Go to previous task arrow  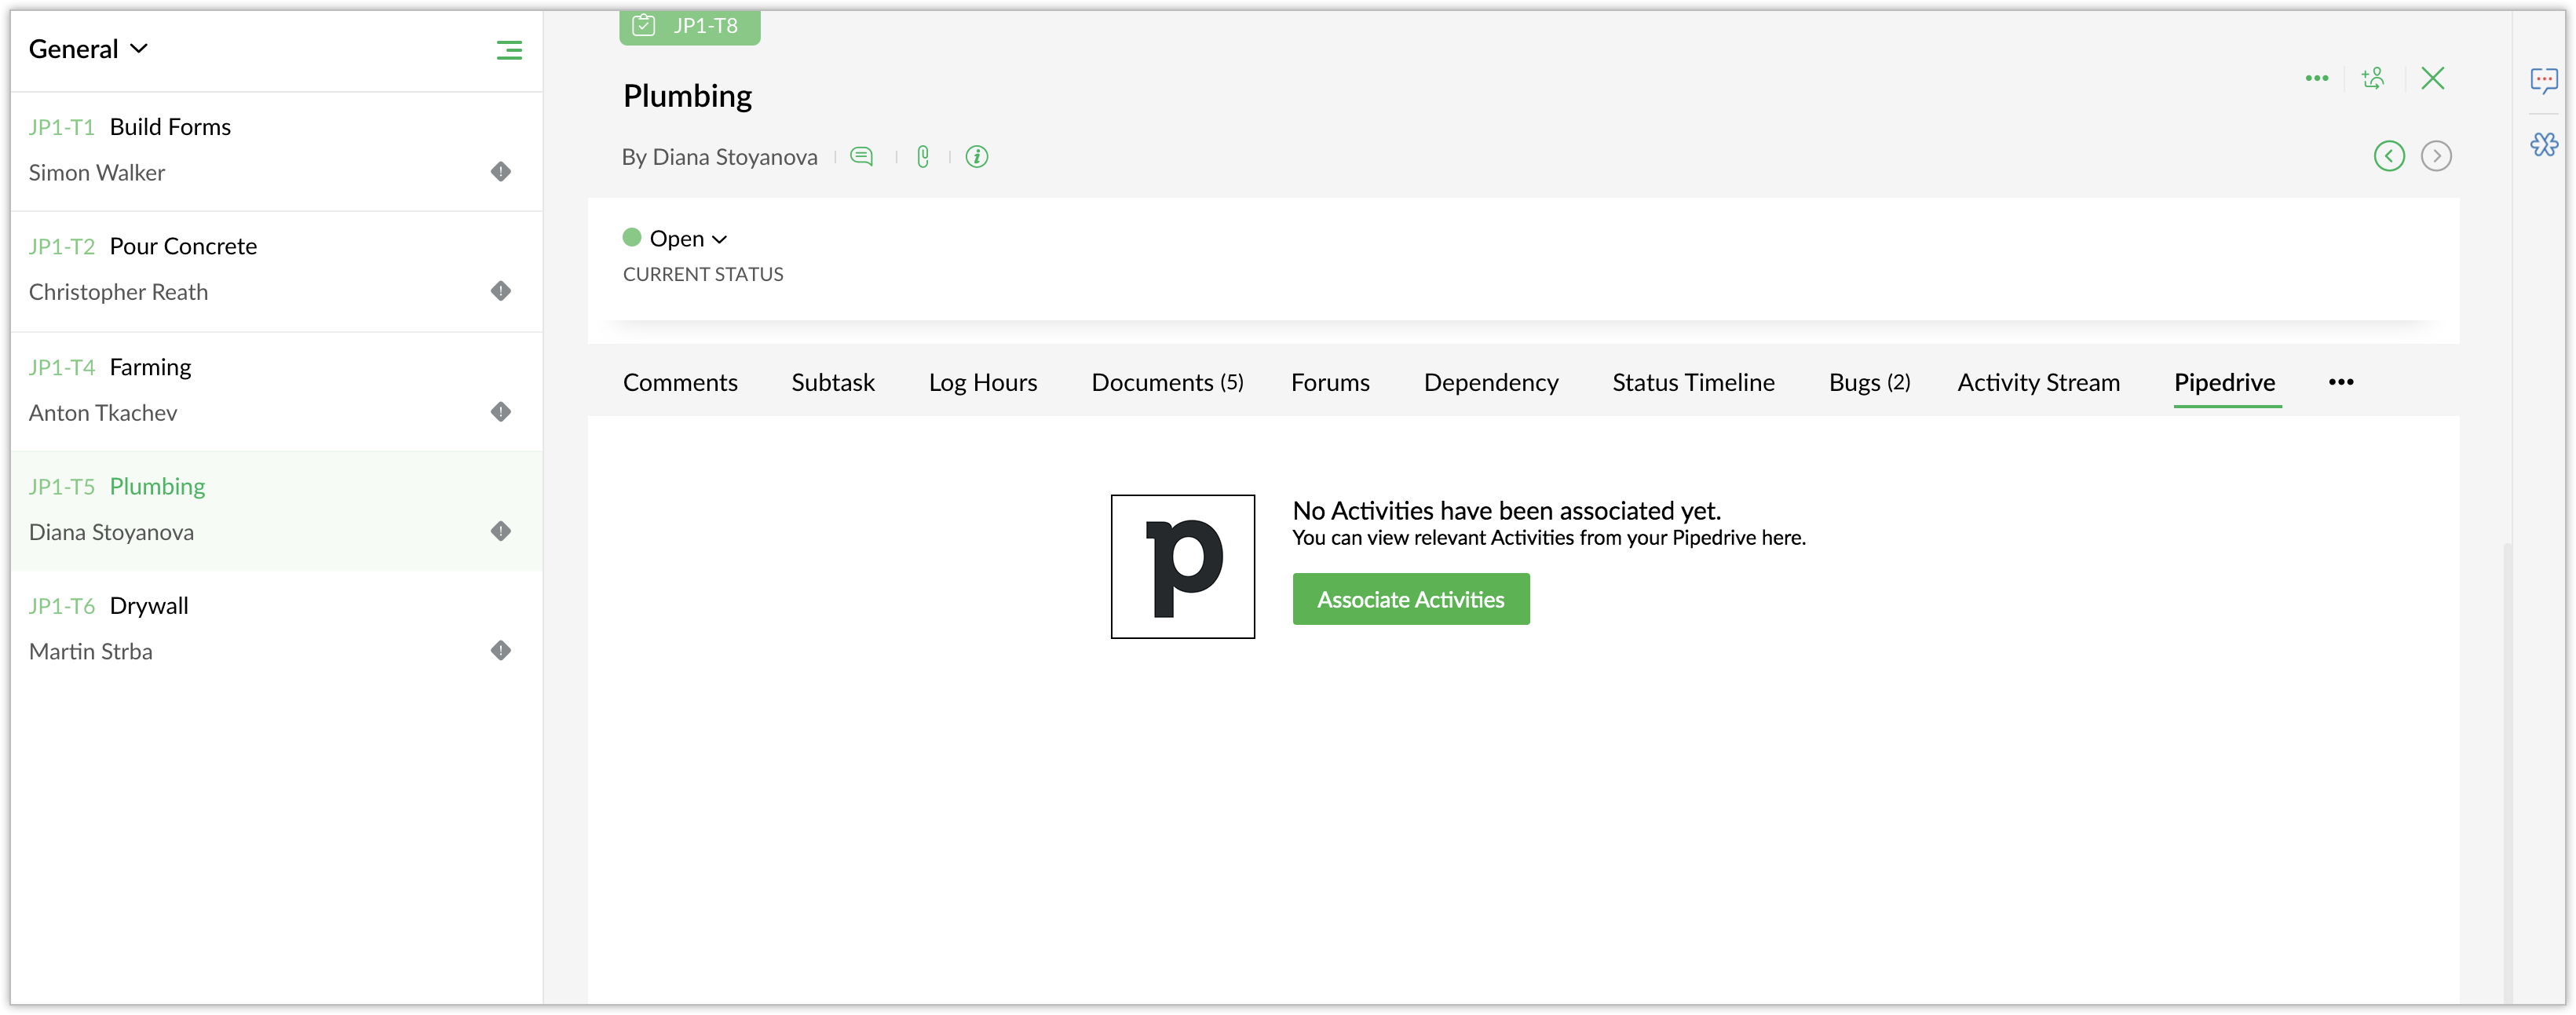2389,156
